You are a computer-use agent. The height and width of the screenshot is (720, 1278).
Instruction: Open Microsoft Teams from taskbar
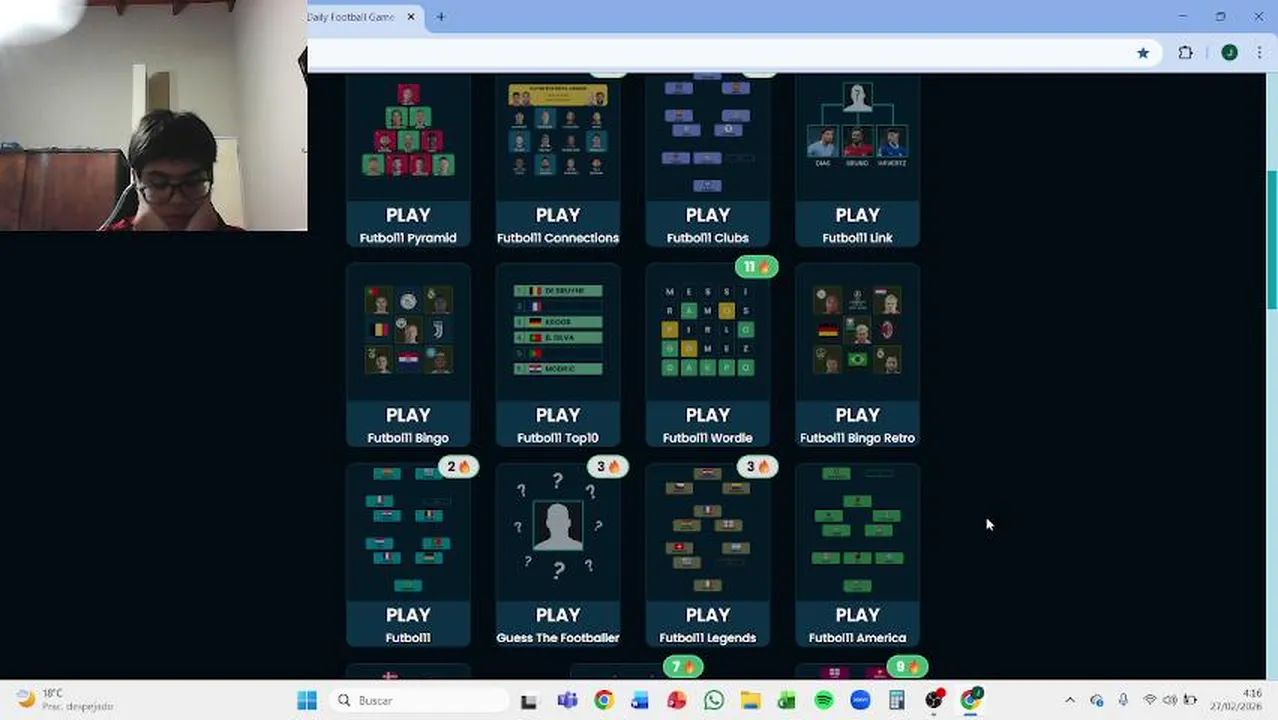tap(567, 700)
